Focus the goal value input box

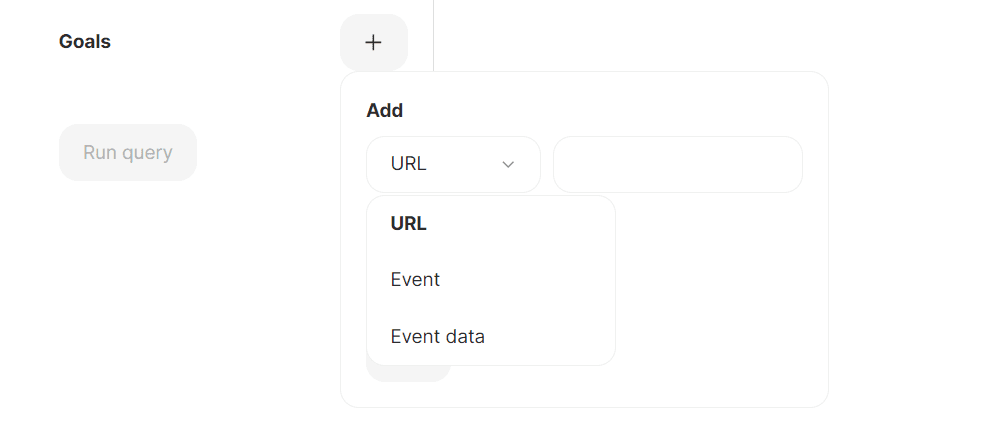coord(677,164)
